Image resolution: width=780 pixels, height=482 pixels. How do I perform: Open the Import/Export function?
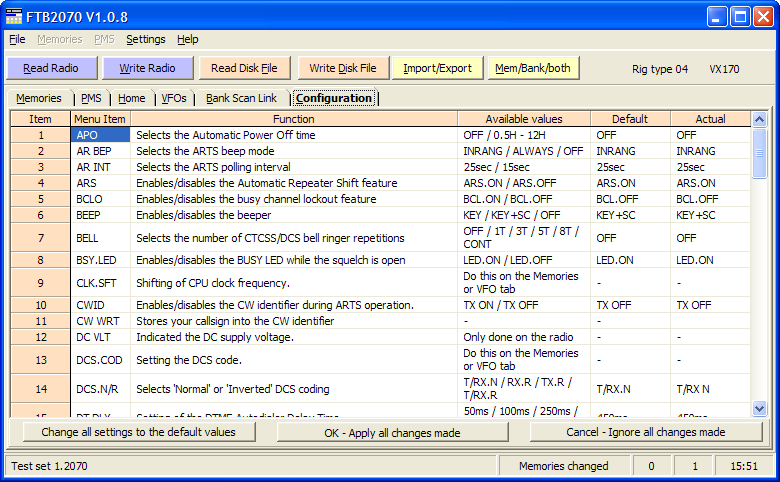click(x=437, y=68)
